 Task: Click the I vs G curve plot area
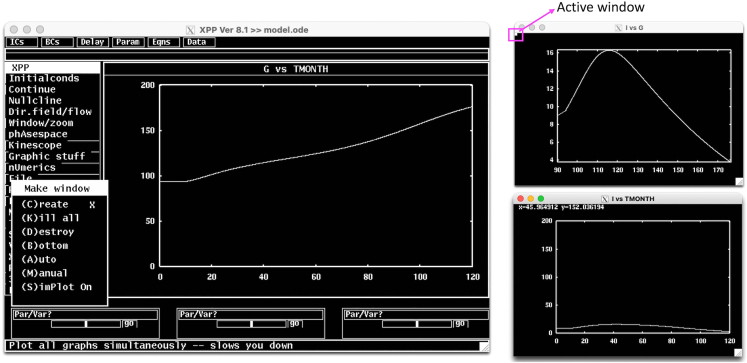[x=643, y=105]
